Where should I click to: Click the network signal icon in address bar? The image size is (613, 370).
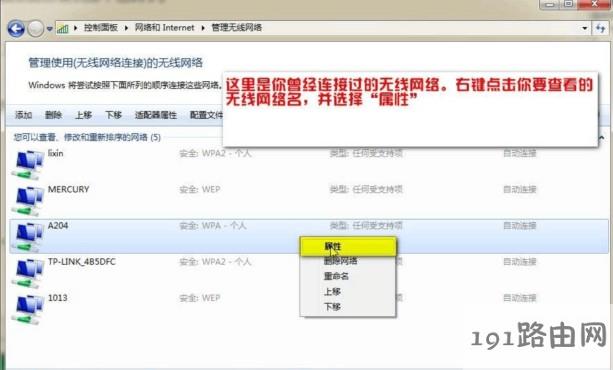click(x=63, y=28)
